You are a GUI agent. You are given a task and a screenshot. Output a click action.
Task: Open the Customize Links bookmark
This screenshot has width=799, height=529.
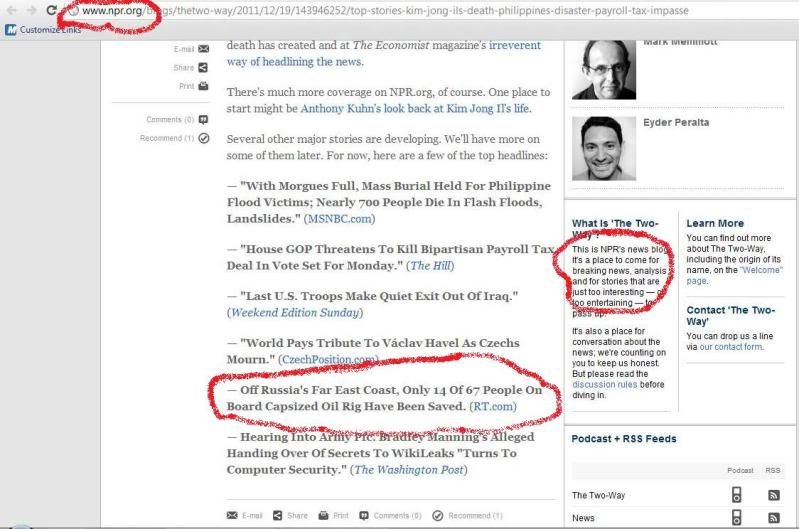click(43, 30)
